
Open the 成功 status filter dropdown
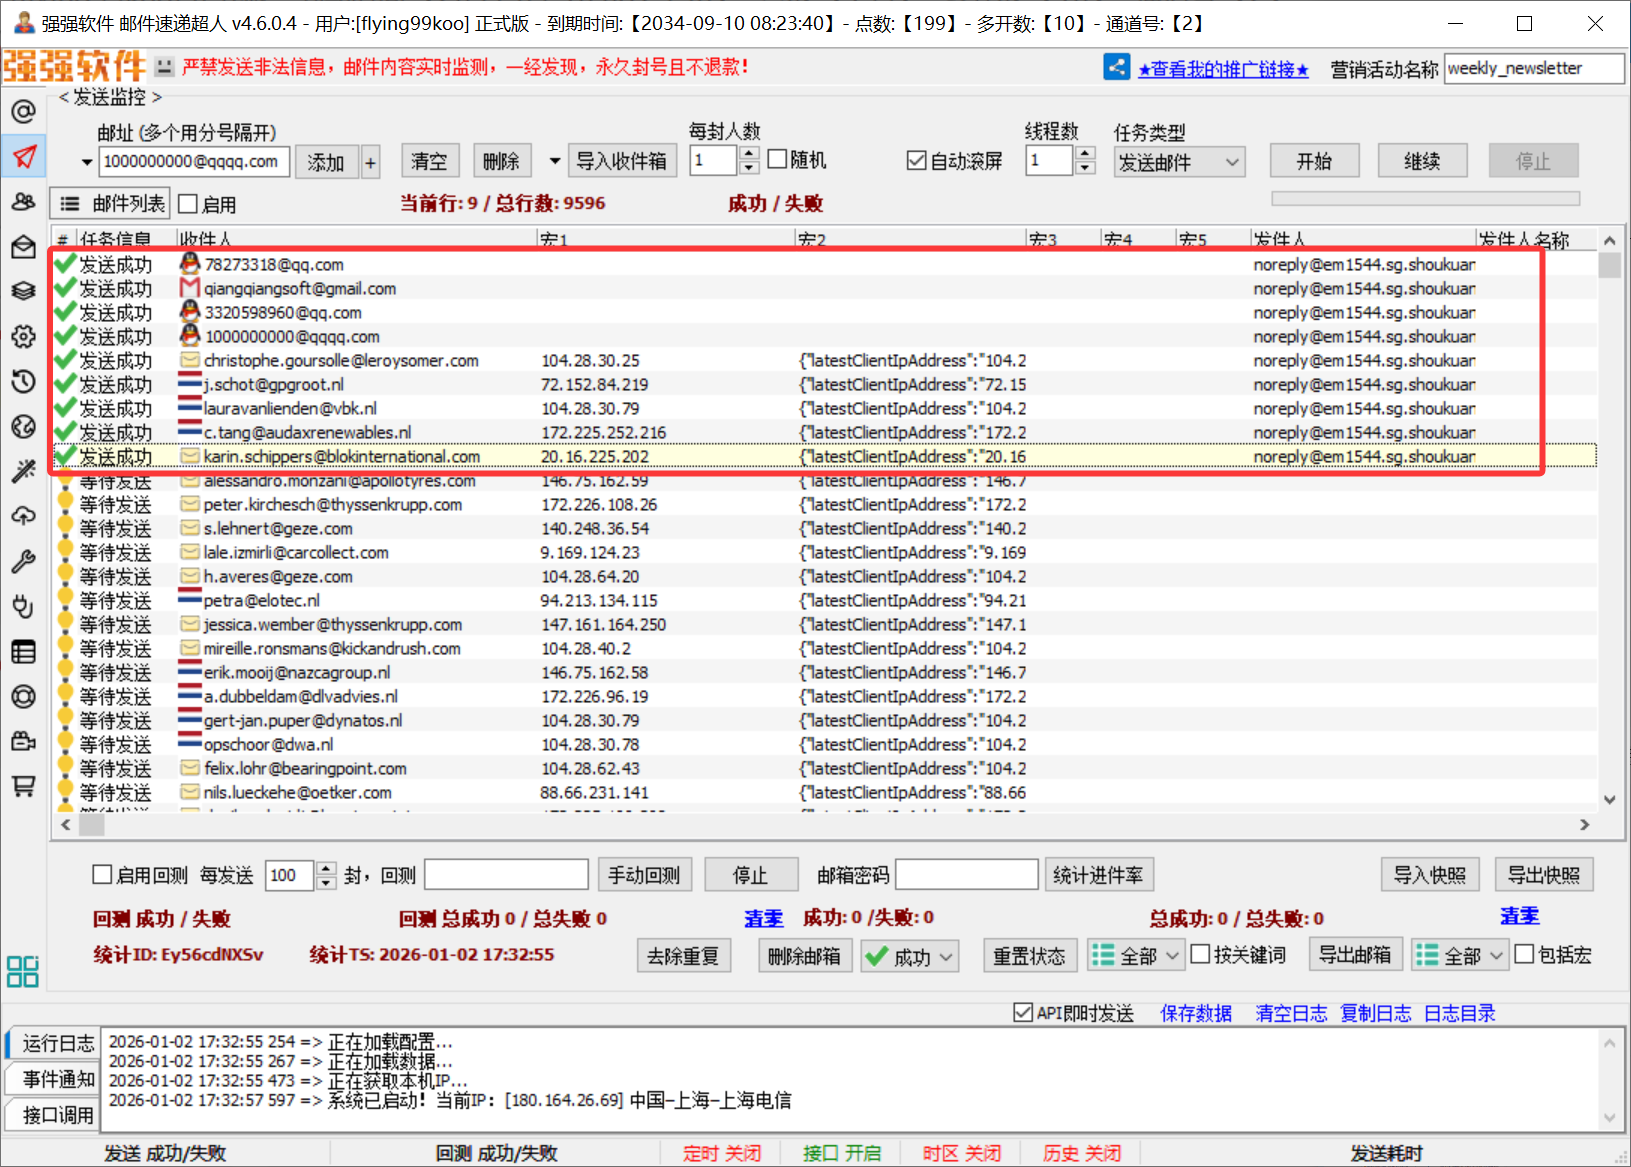tap(946, 957)
